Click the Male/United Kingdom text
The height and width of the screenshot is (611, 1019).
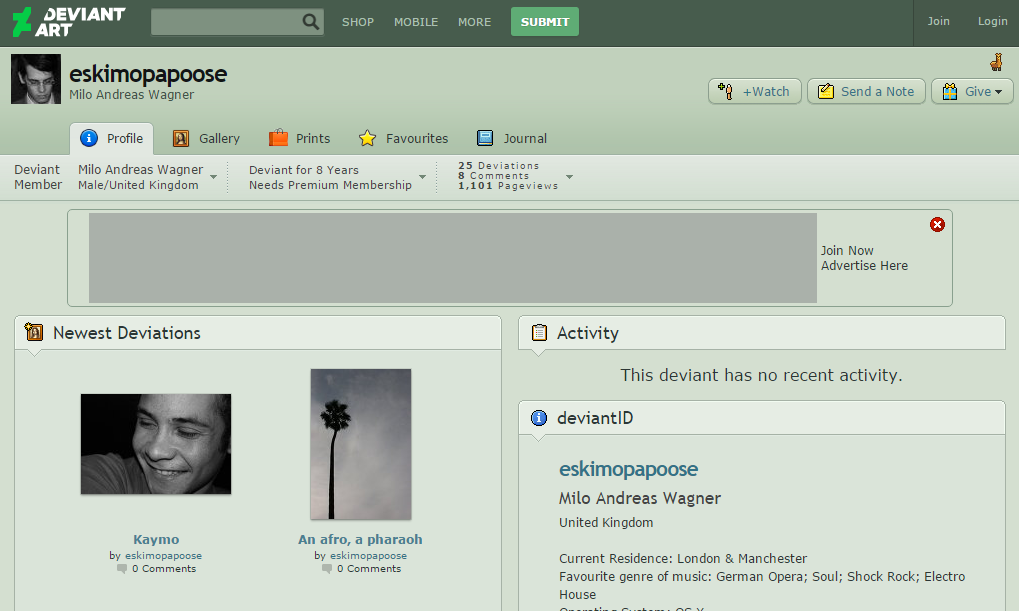pos(138,185)
